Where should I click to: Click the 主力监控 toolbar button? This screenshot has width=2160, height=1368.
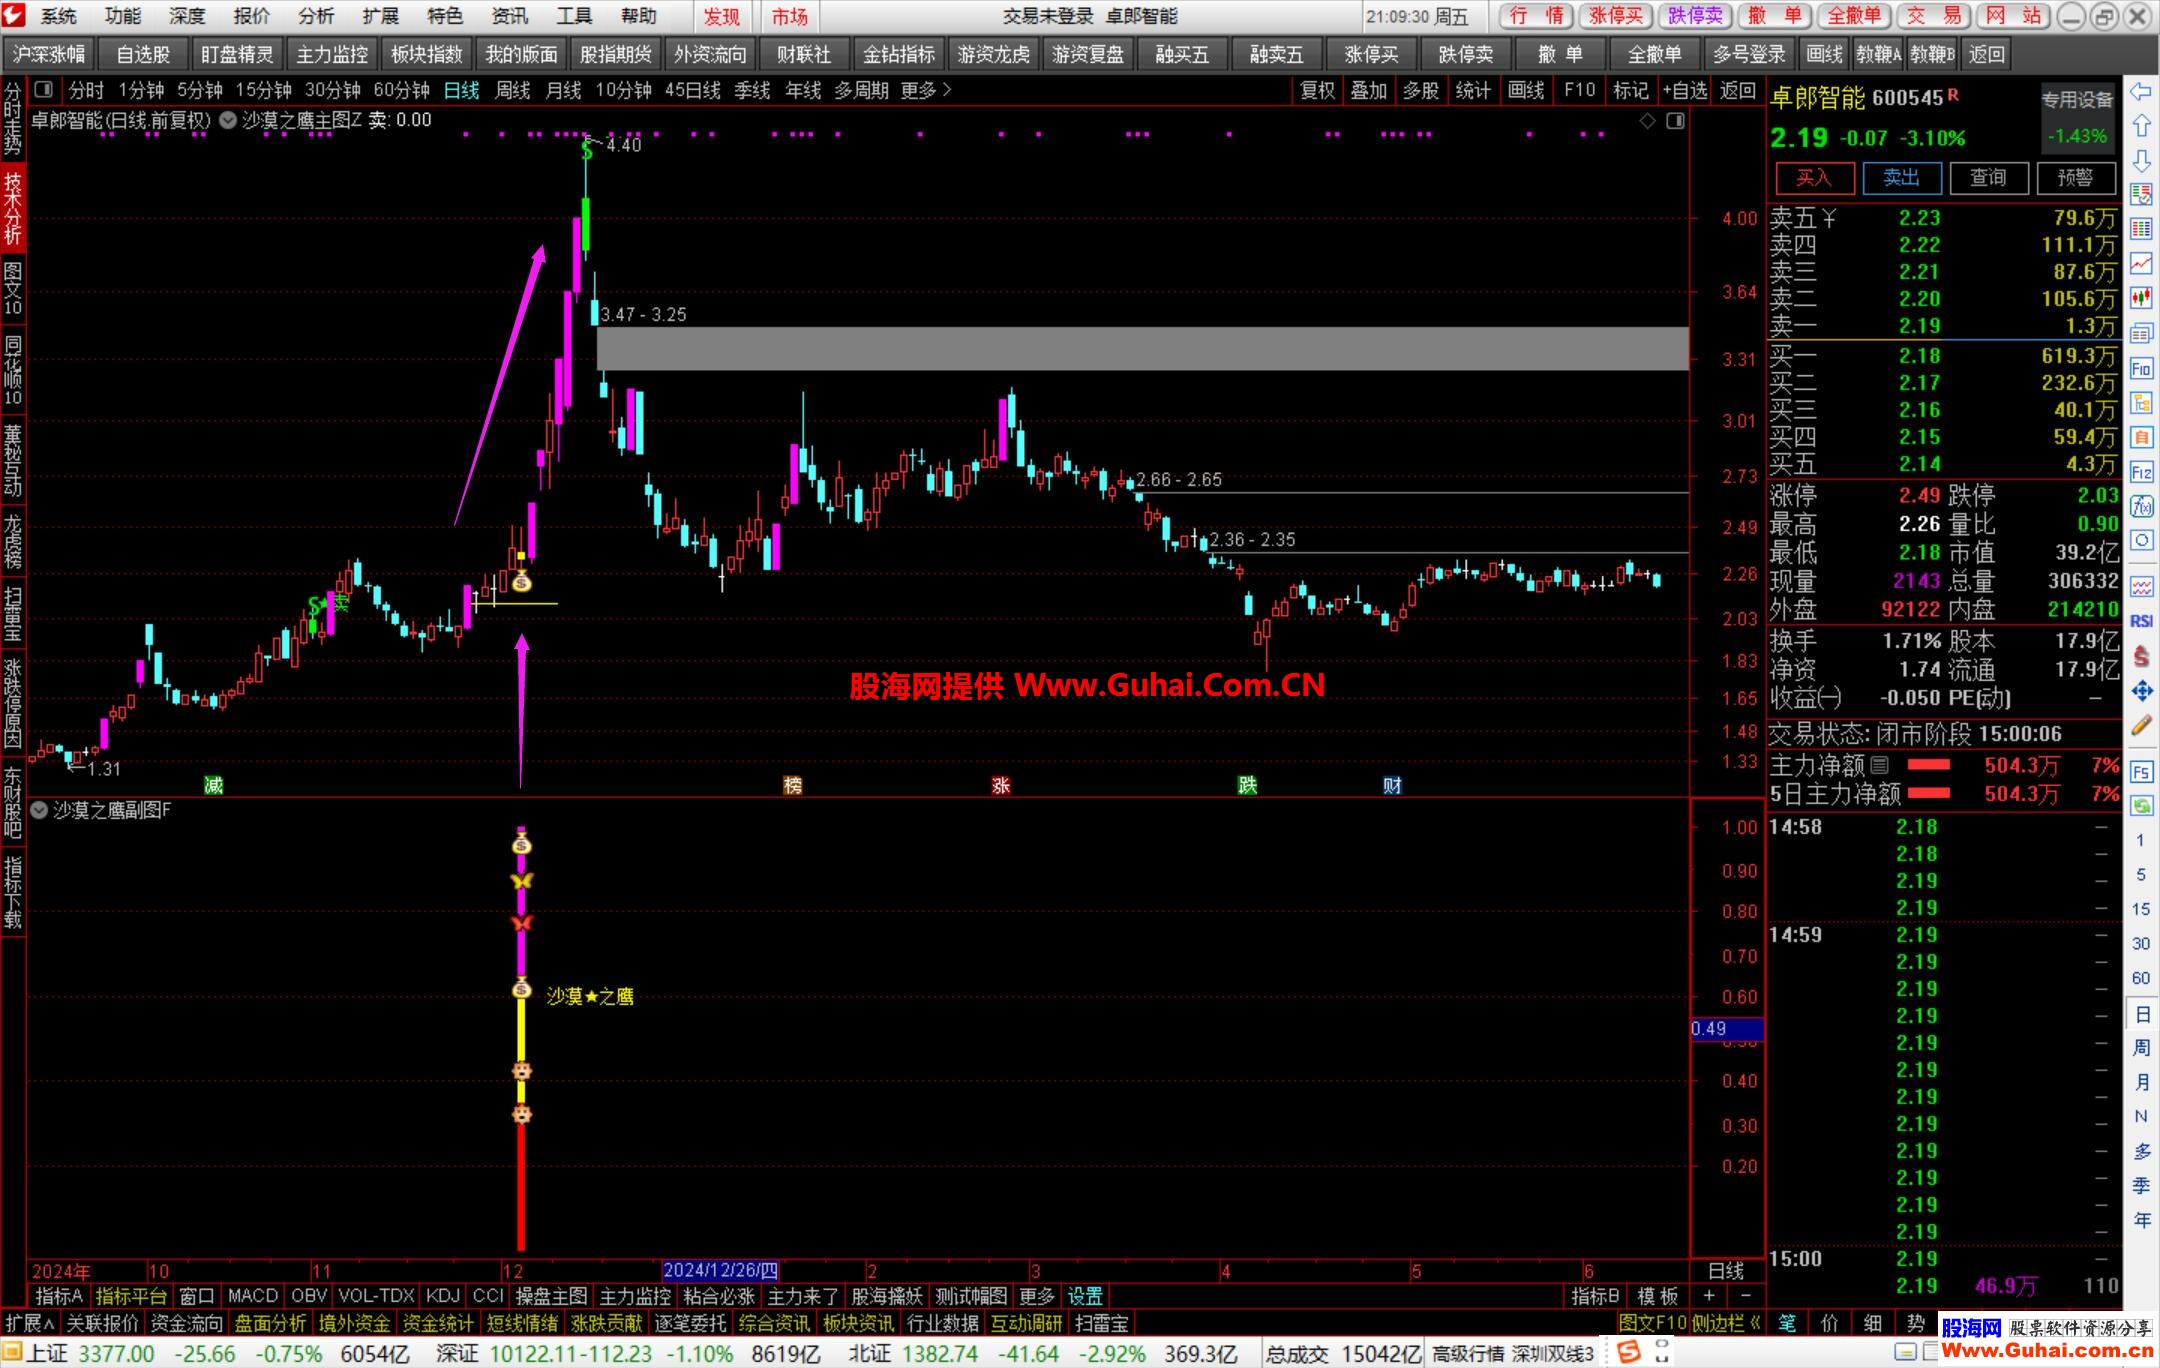click(x=333, y=54)
